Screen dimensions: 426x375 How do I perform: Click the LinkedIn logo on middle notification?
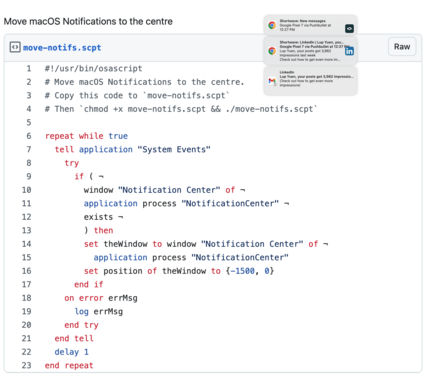click(x=349, y=51)
